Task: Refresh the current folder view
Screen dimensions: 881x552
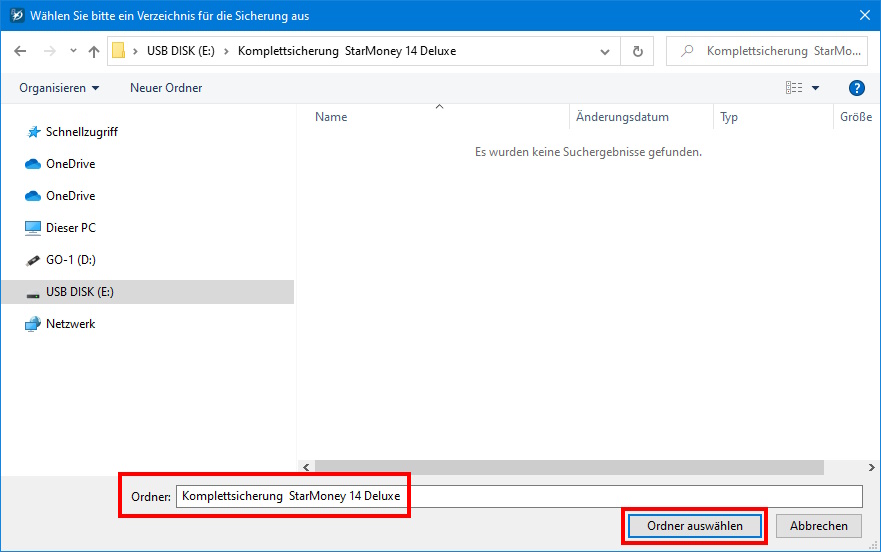Action: coord(637,51)
